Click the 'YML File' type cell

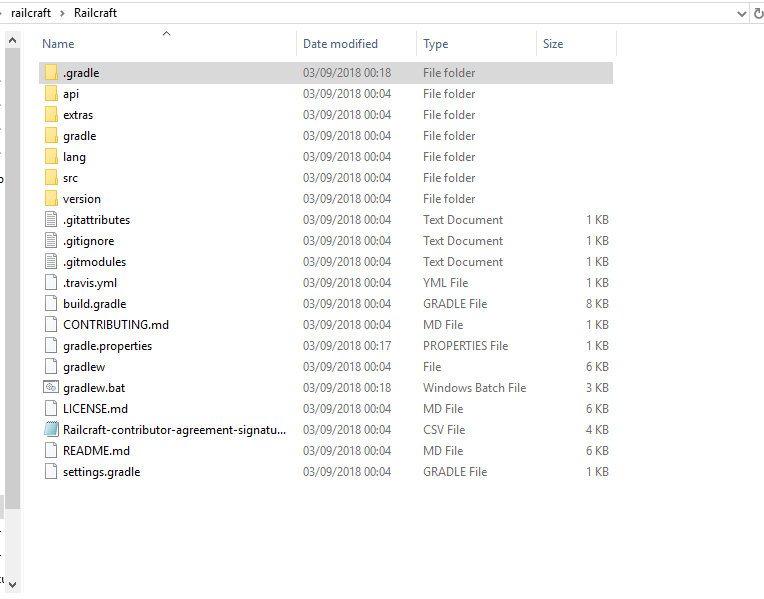tap(445, 283)
